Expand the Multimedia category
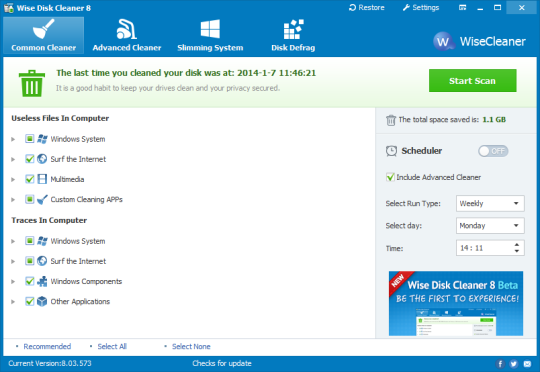 pyautogui.click(x=13, y=179)
